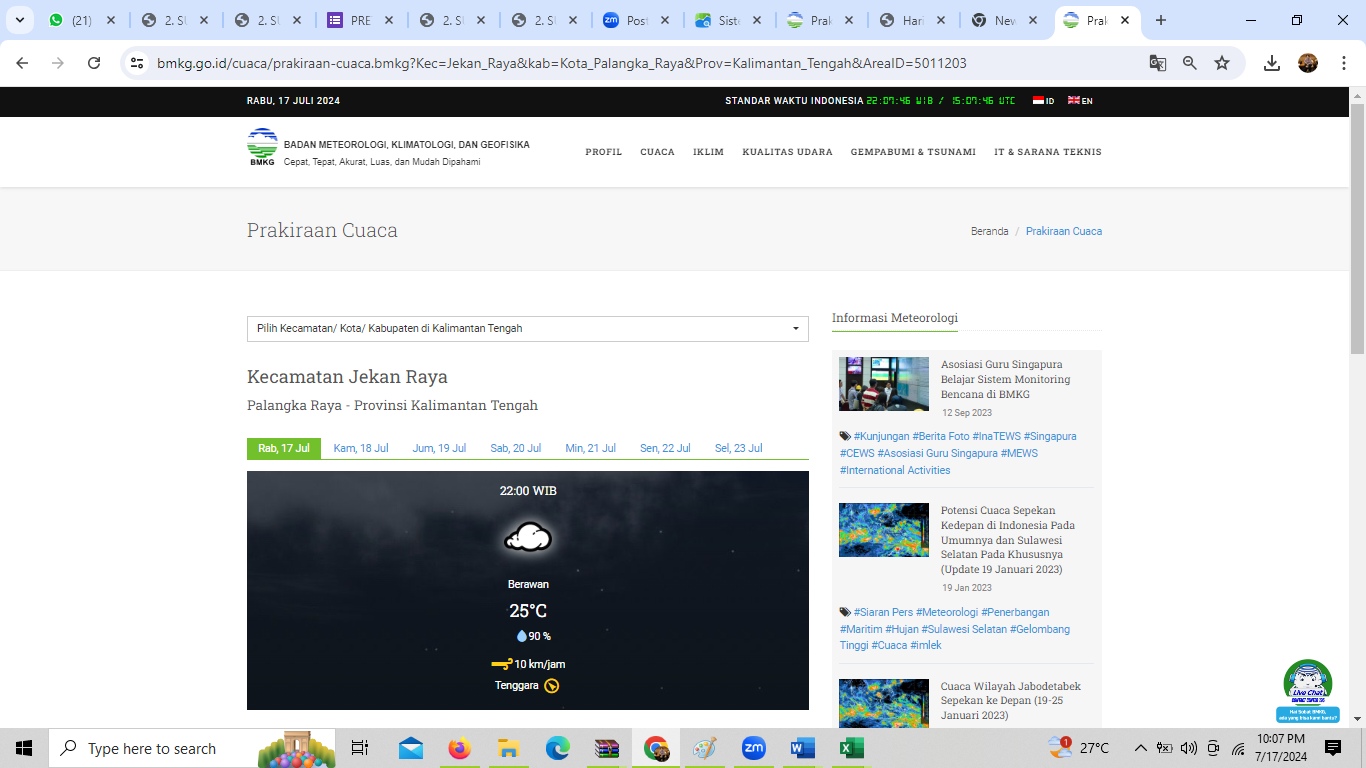Open the notifications center icon
The width and height of the screenshot is (1366, 768).
tap(1333, 748)
